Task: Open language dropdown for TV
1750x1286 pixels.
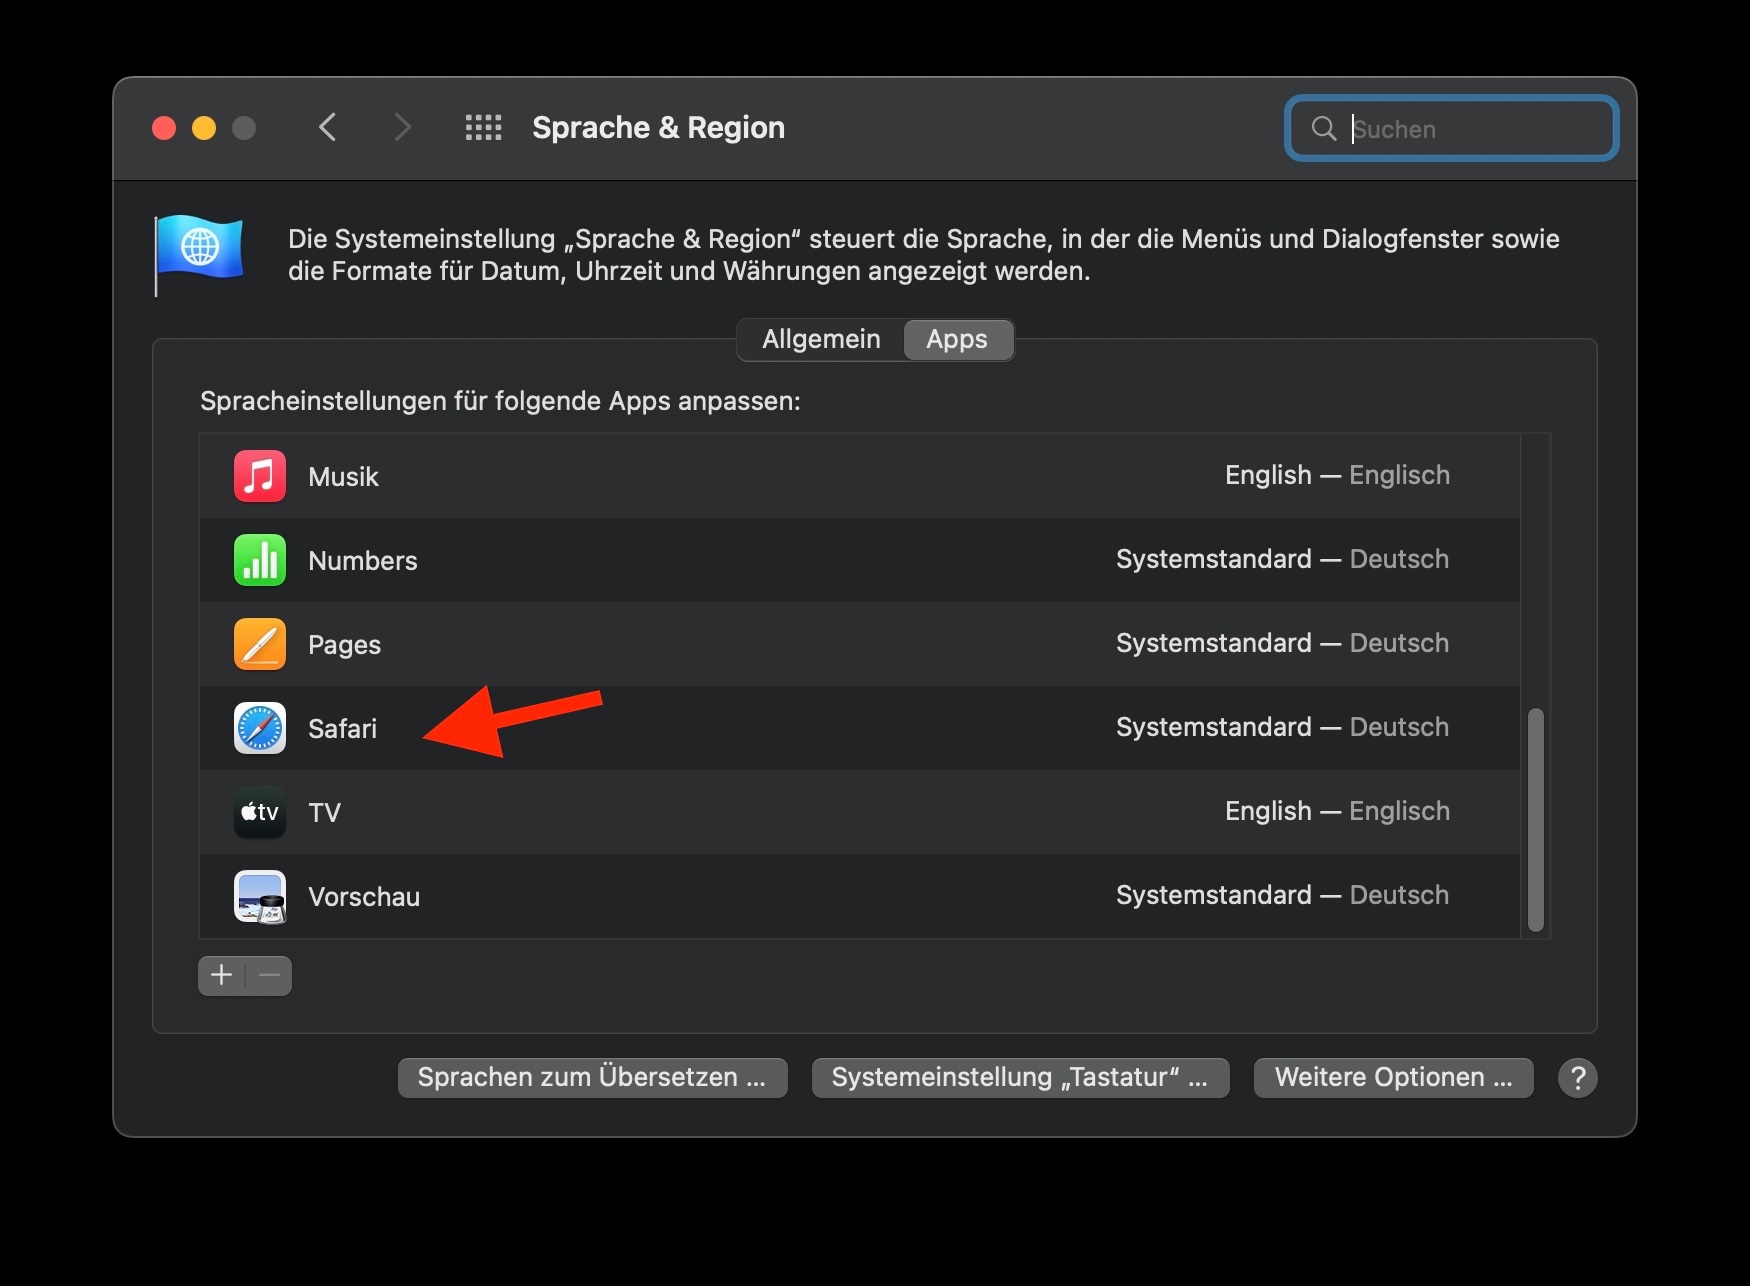Action: (1337, 811)
